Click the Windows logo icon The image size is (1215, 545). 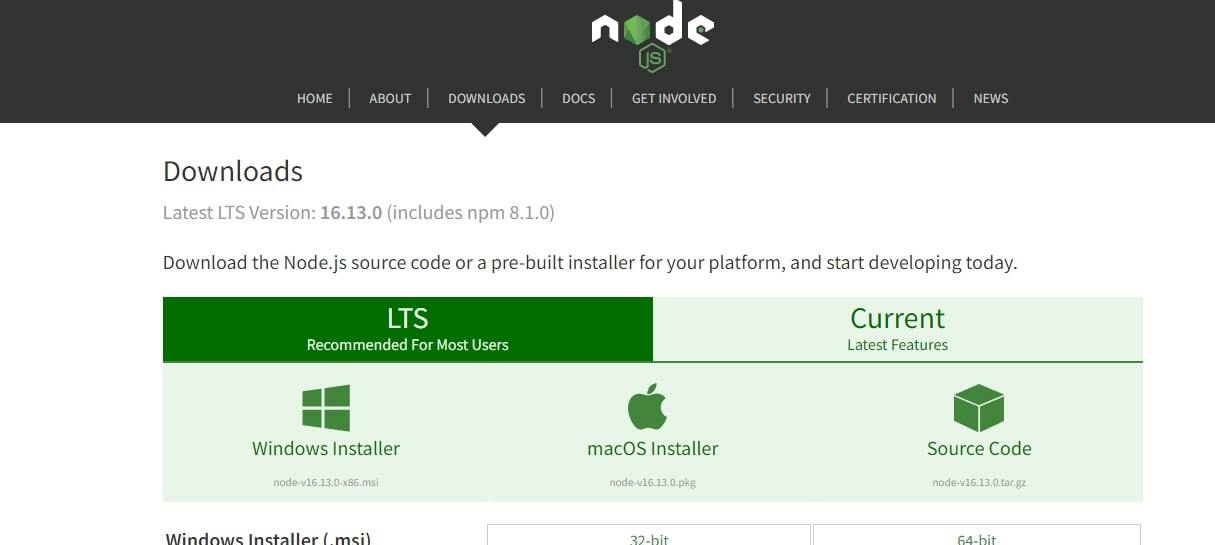326,408
